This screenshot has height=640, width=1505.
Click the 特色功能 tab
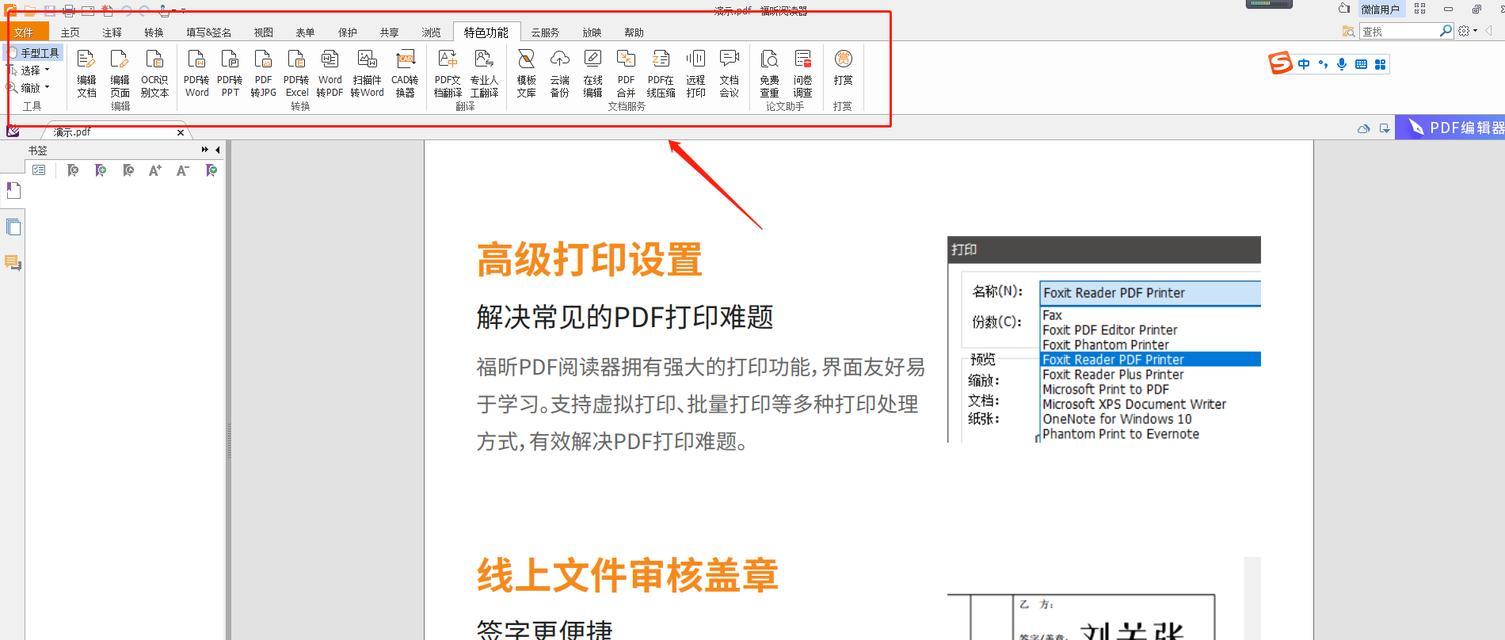click(x=486, y=32)
